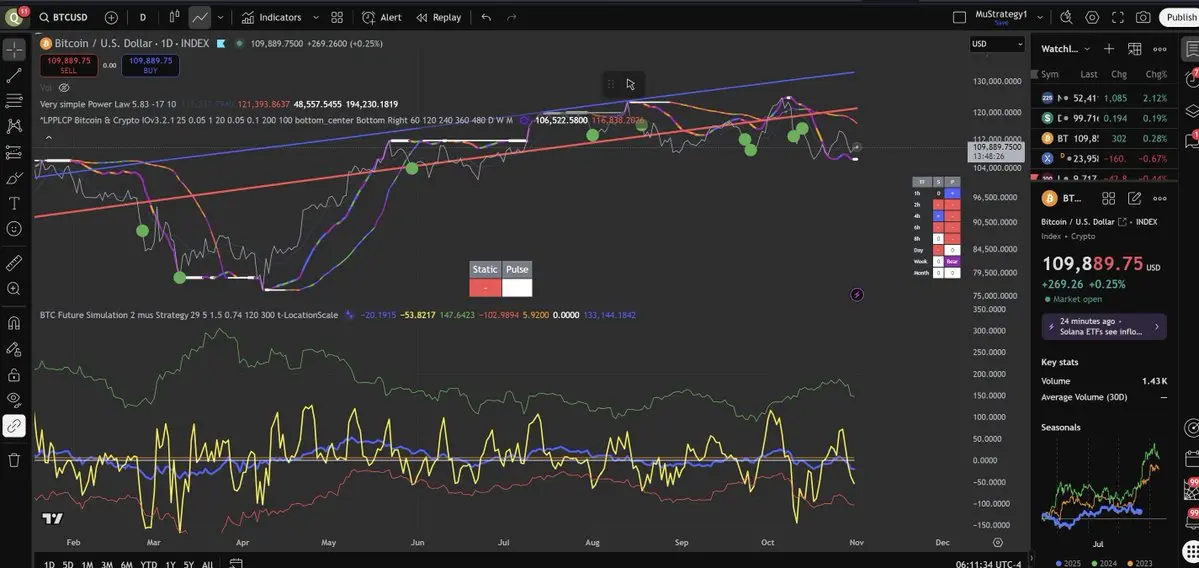Screen dimensions: 1199x568
Task: Click the red SELL 109,889.75 button
Action: [69, 65]
